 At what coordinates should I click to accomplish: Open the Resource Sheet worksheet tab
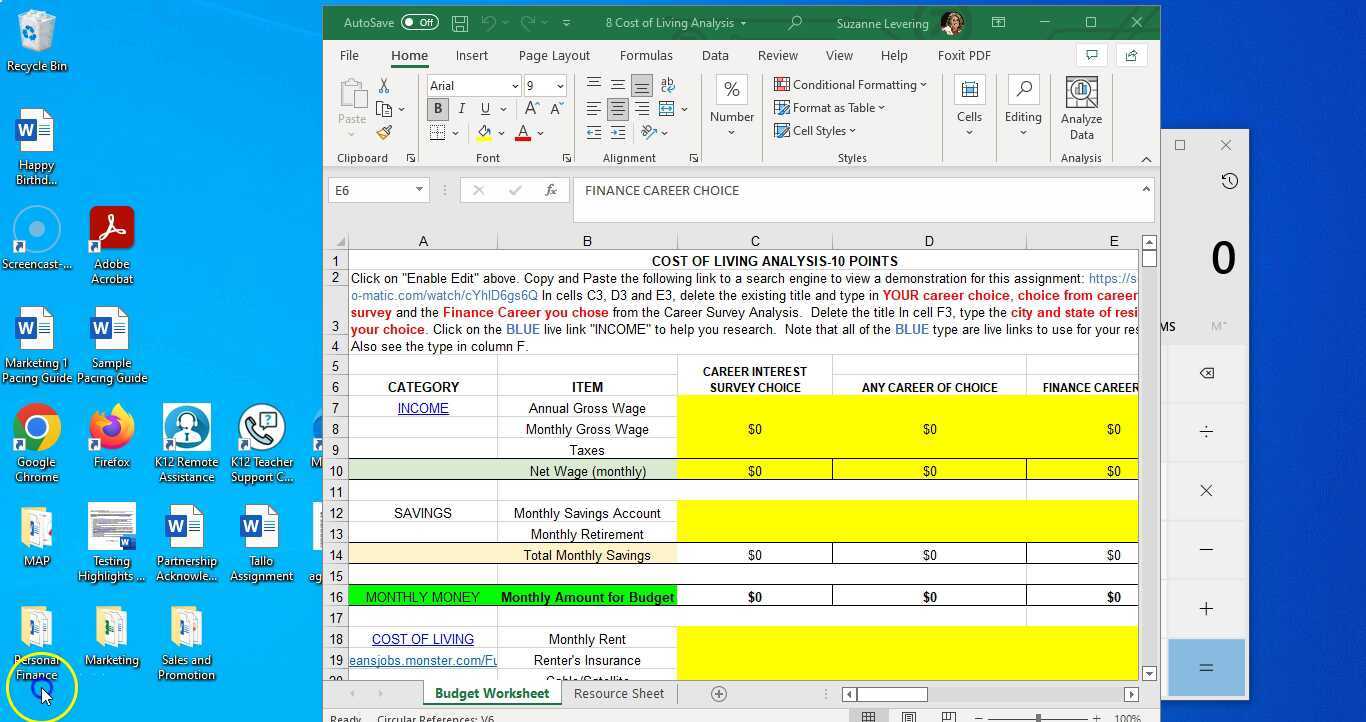[619, 693]
